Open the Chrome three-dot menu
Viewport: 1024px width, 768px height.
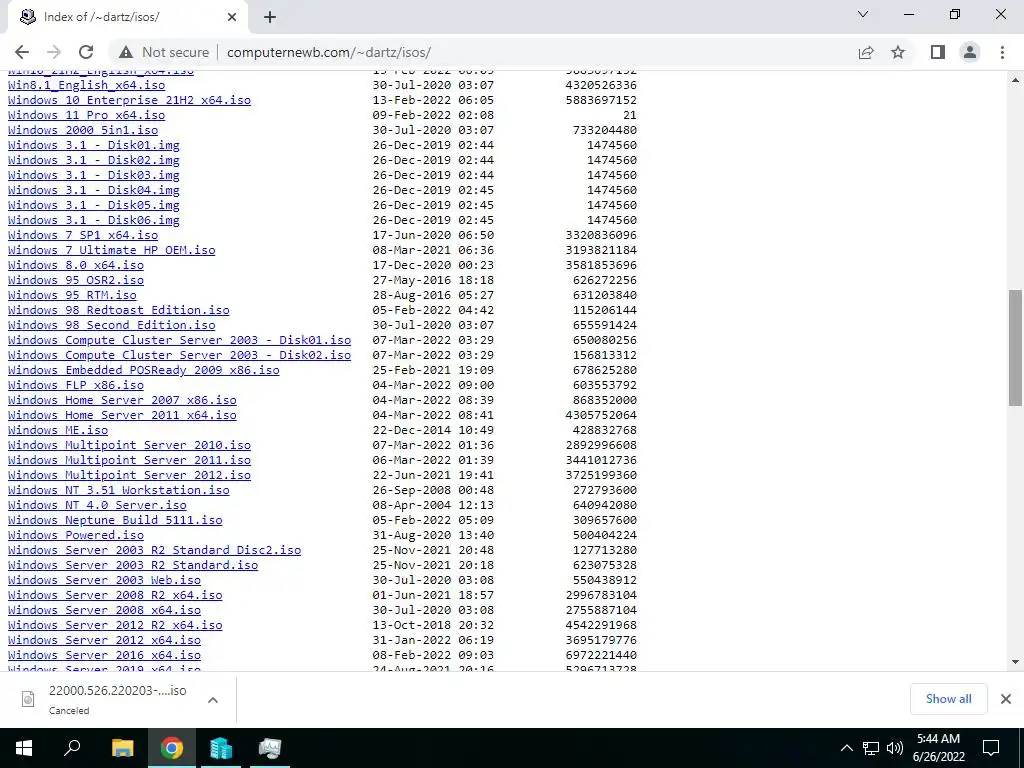click(1002, 52)
